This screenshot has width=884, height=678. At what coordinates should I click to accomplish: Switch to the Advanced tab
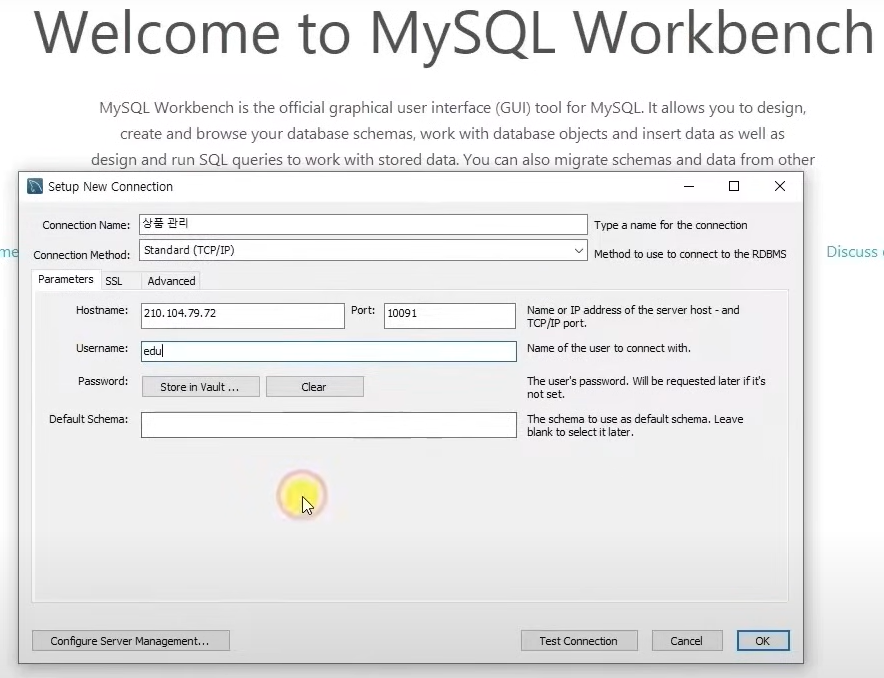pos(171,281)
